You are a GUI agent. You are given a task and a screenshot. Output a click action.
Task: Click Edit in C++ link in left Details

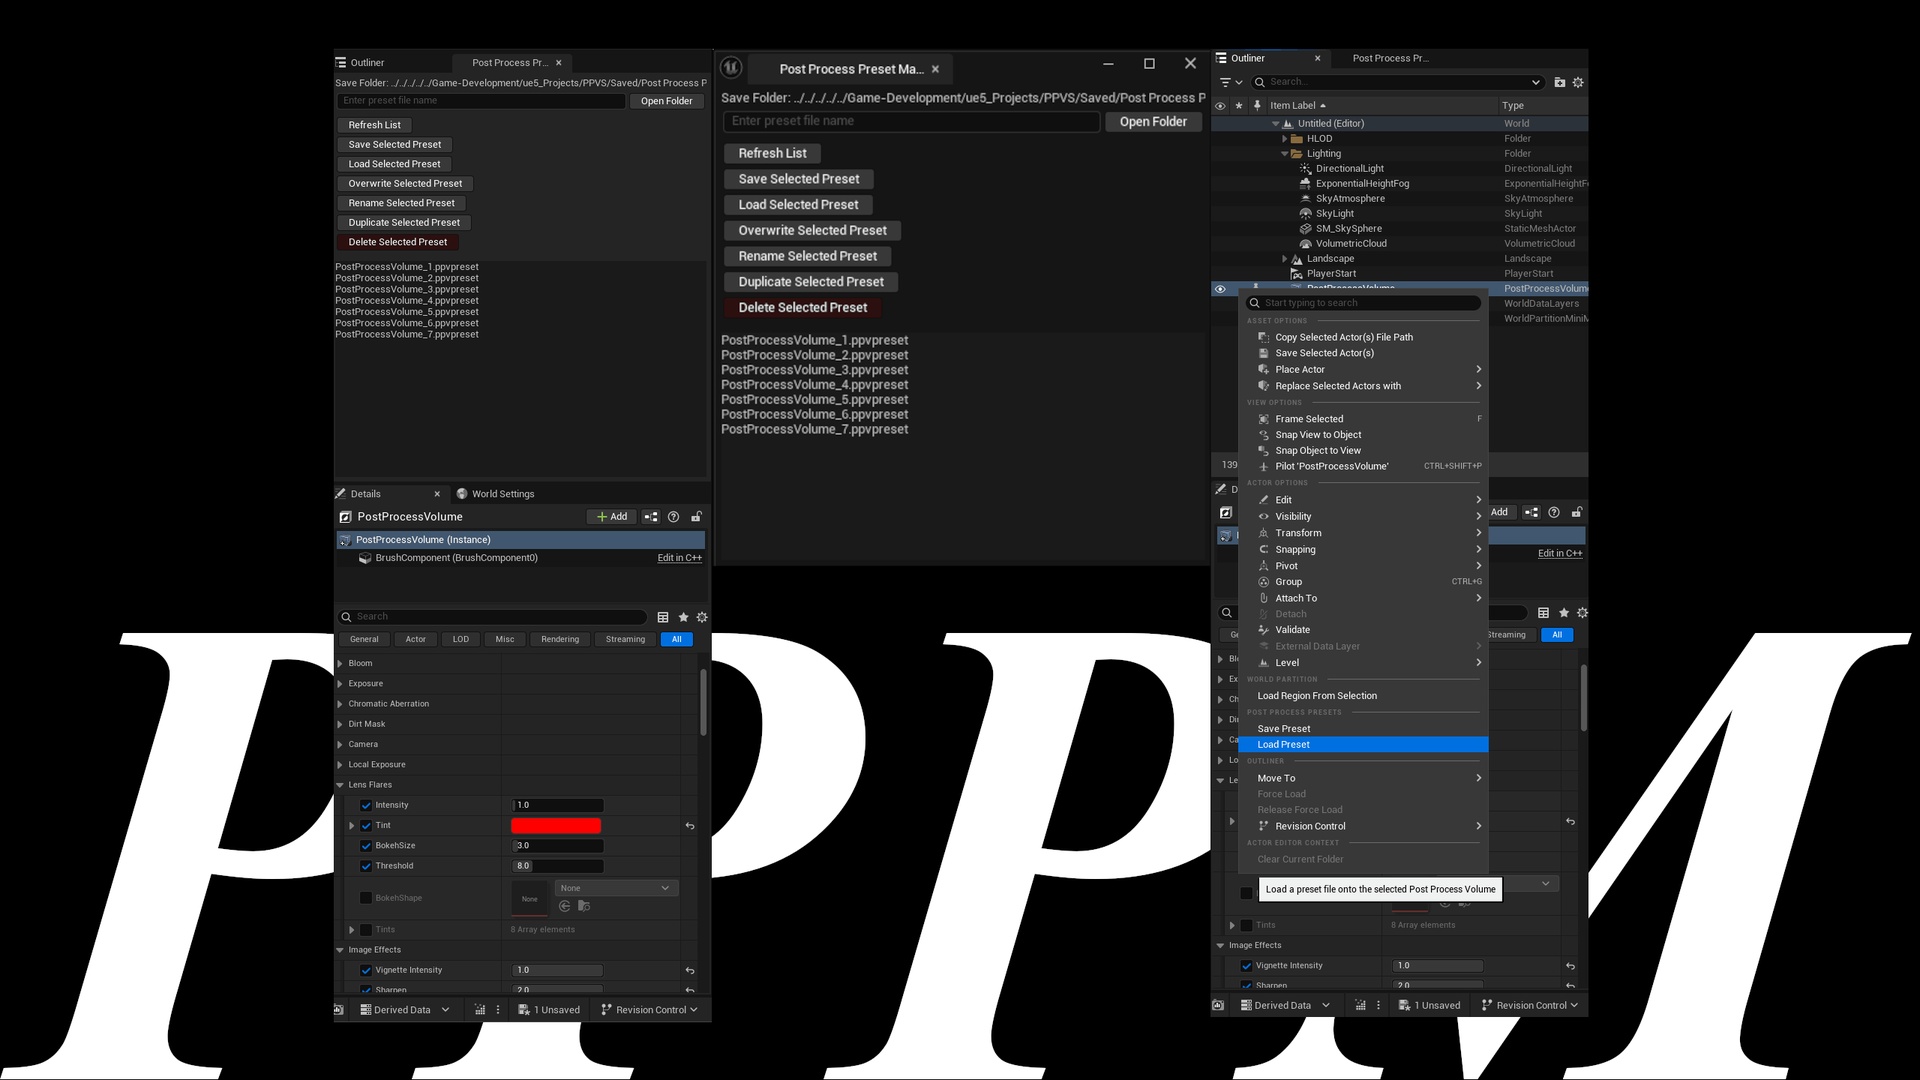tap(680, 558)
